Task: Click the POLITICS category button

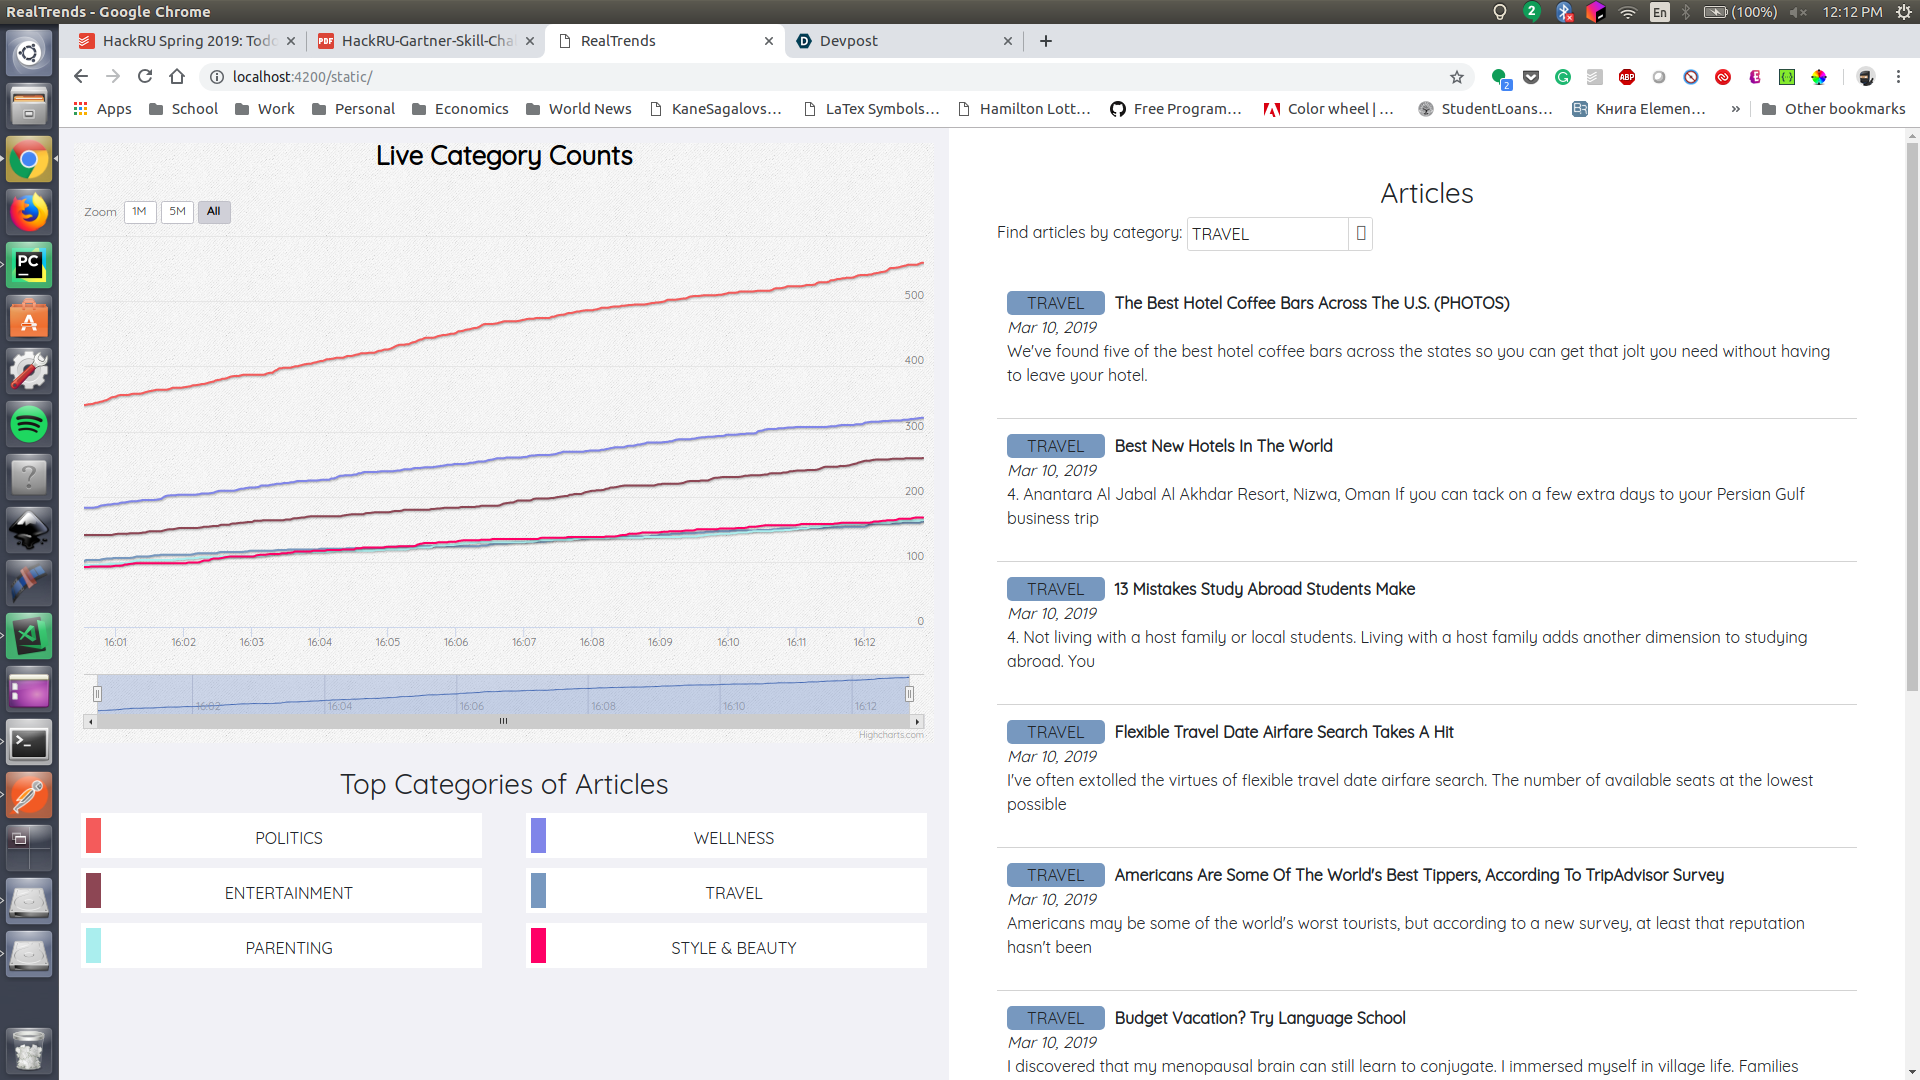Action: click(289, 838)
